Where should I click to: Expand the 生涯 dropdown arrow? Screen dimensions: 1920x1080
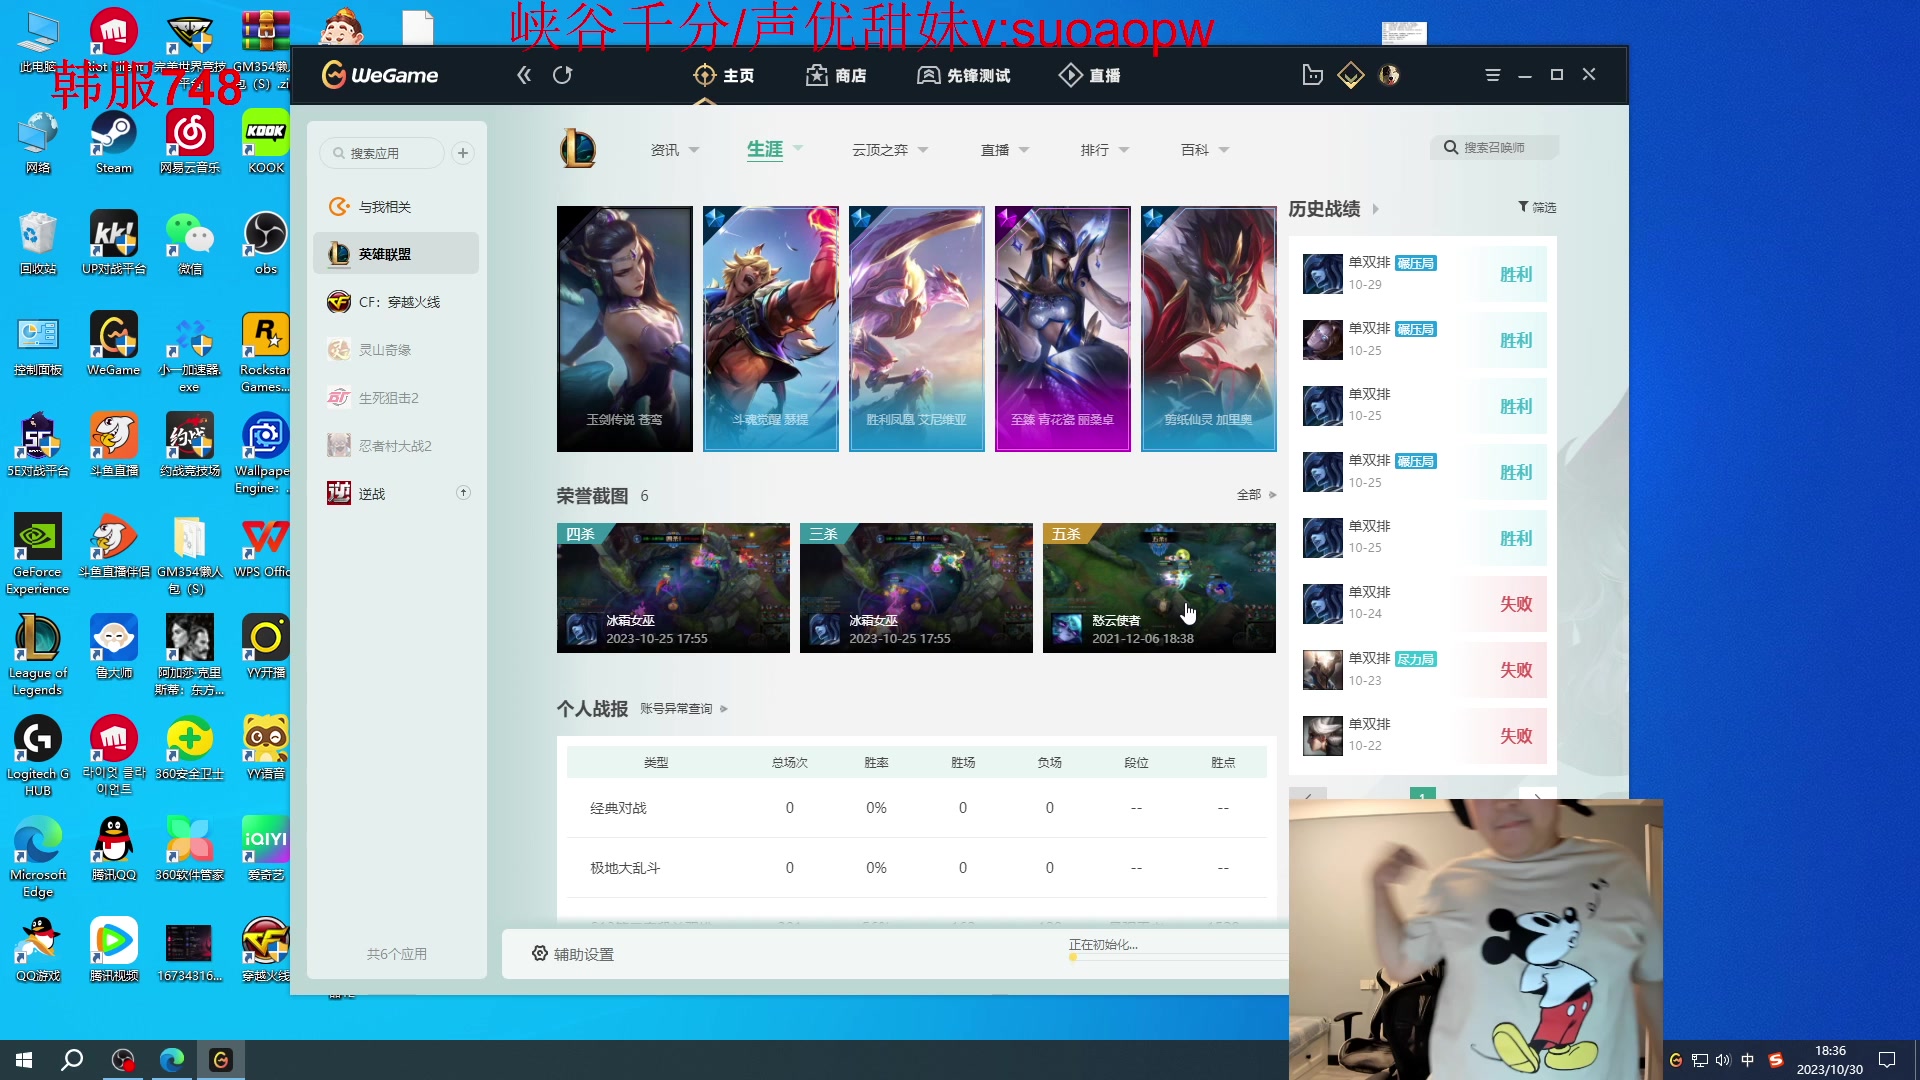798,148
